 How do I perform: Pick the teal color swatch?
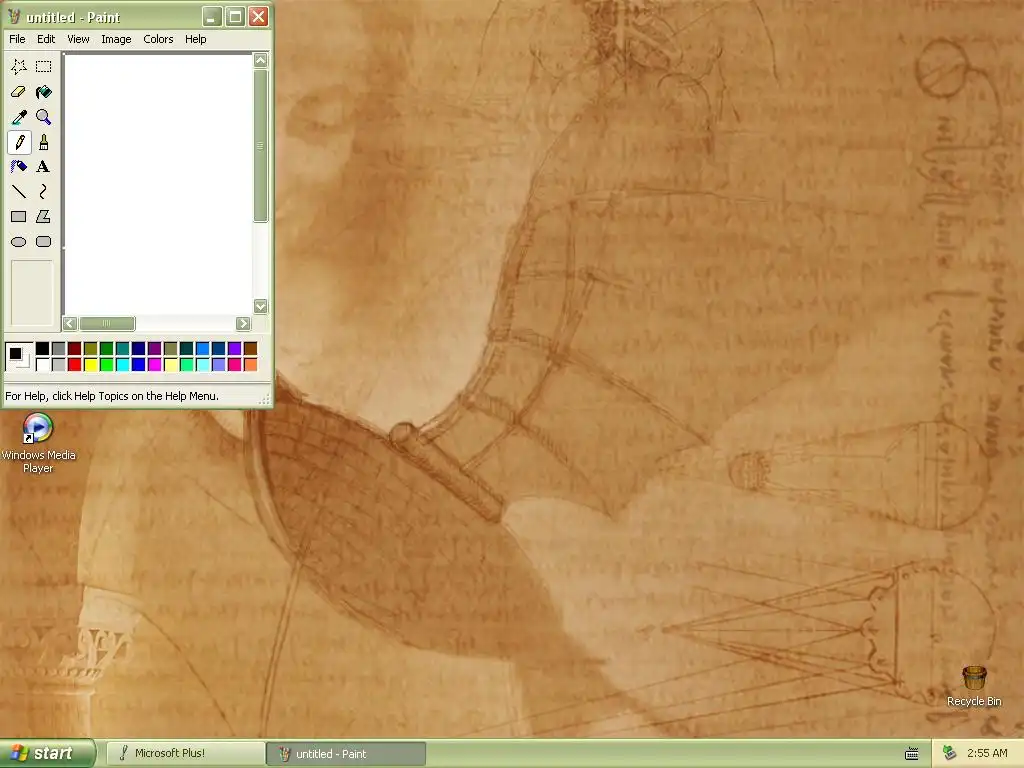tap(122, 349)
